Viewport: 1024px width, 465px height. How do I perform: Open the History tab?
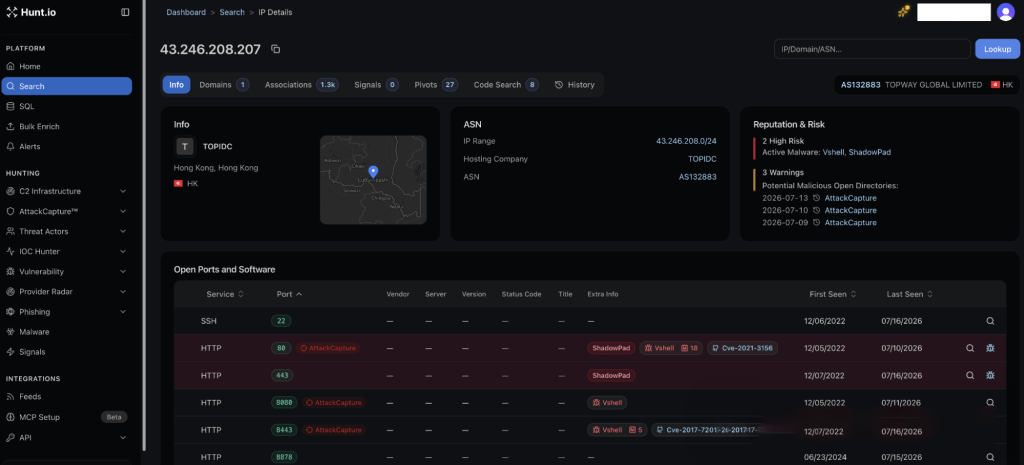point(575,85)
